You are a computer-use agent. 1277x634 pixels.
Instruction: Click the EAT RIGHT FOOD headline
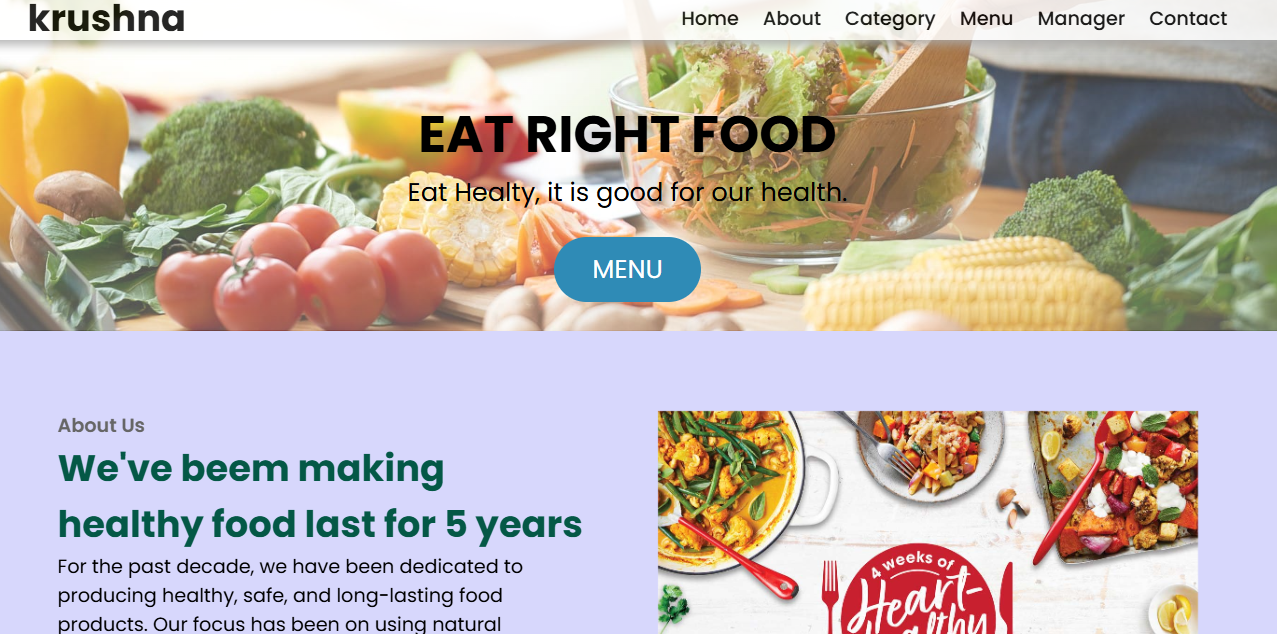tap(627, 135)
